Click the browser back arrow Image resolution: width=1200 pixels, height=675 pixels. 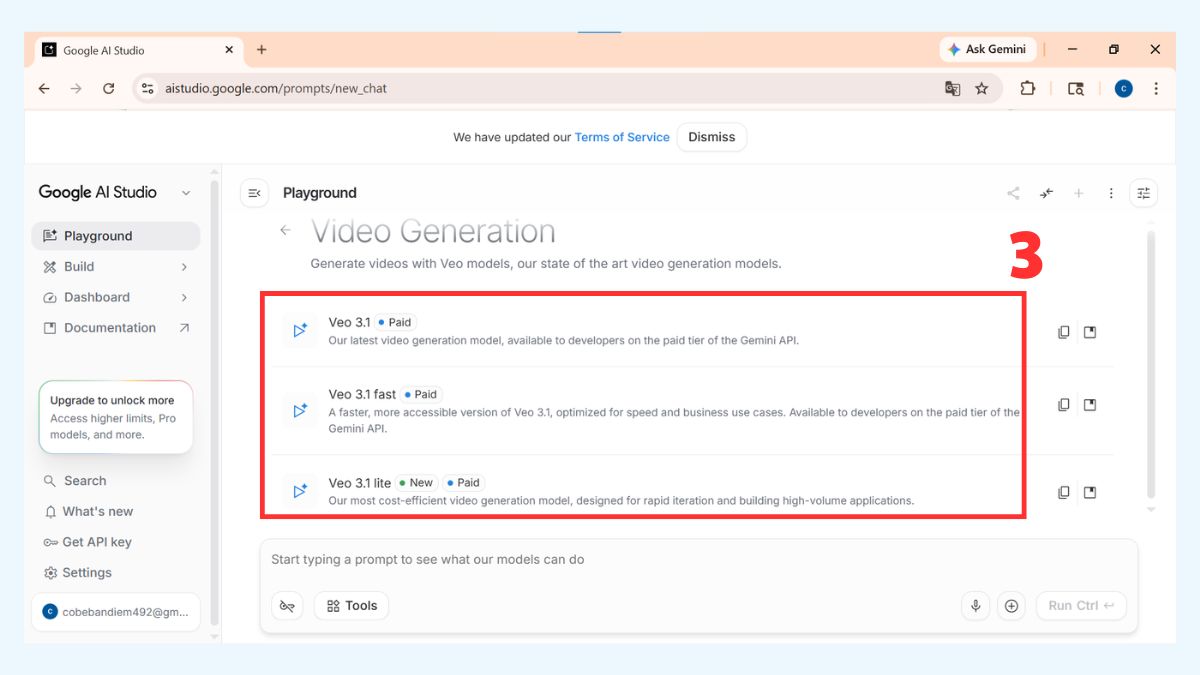point(44,88)
